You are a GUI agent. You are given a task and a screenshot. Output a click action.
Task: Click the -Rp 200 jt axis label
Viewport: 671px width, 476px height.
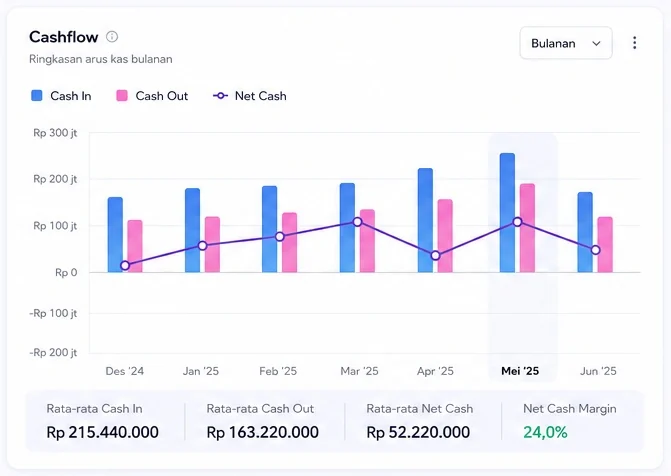(x=53, y=353)
